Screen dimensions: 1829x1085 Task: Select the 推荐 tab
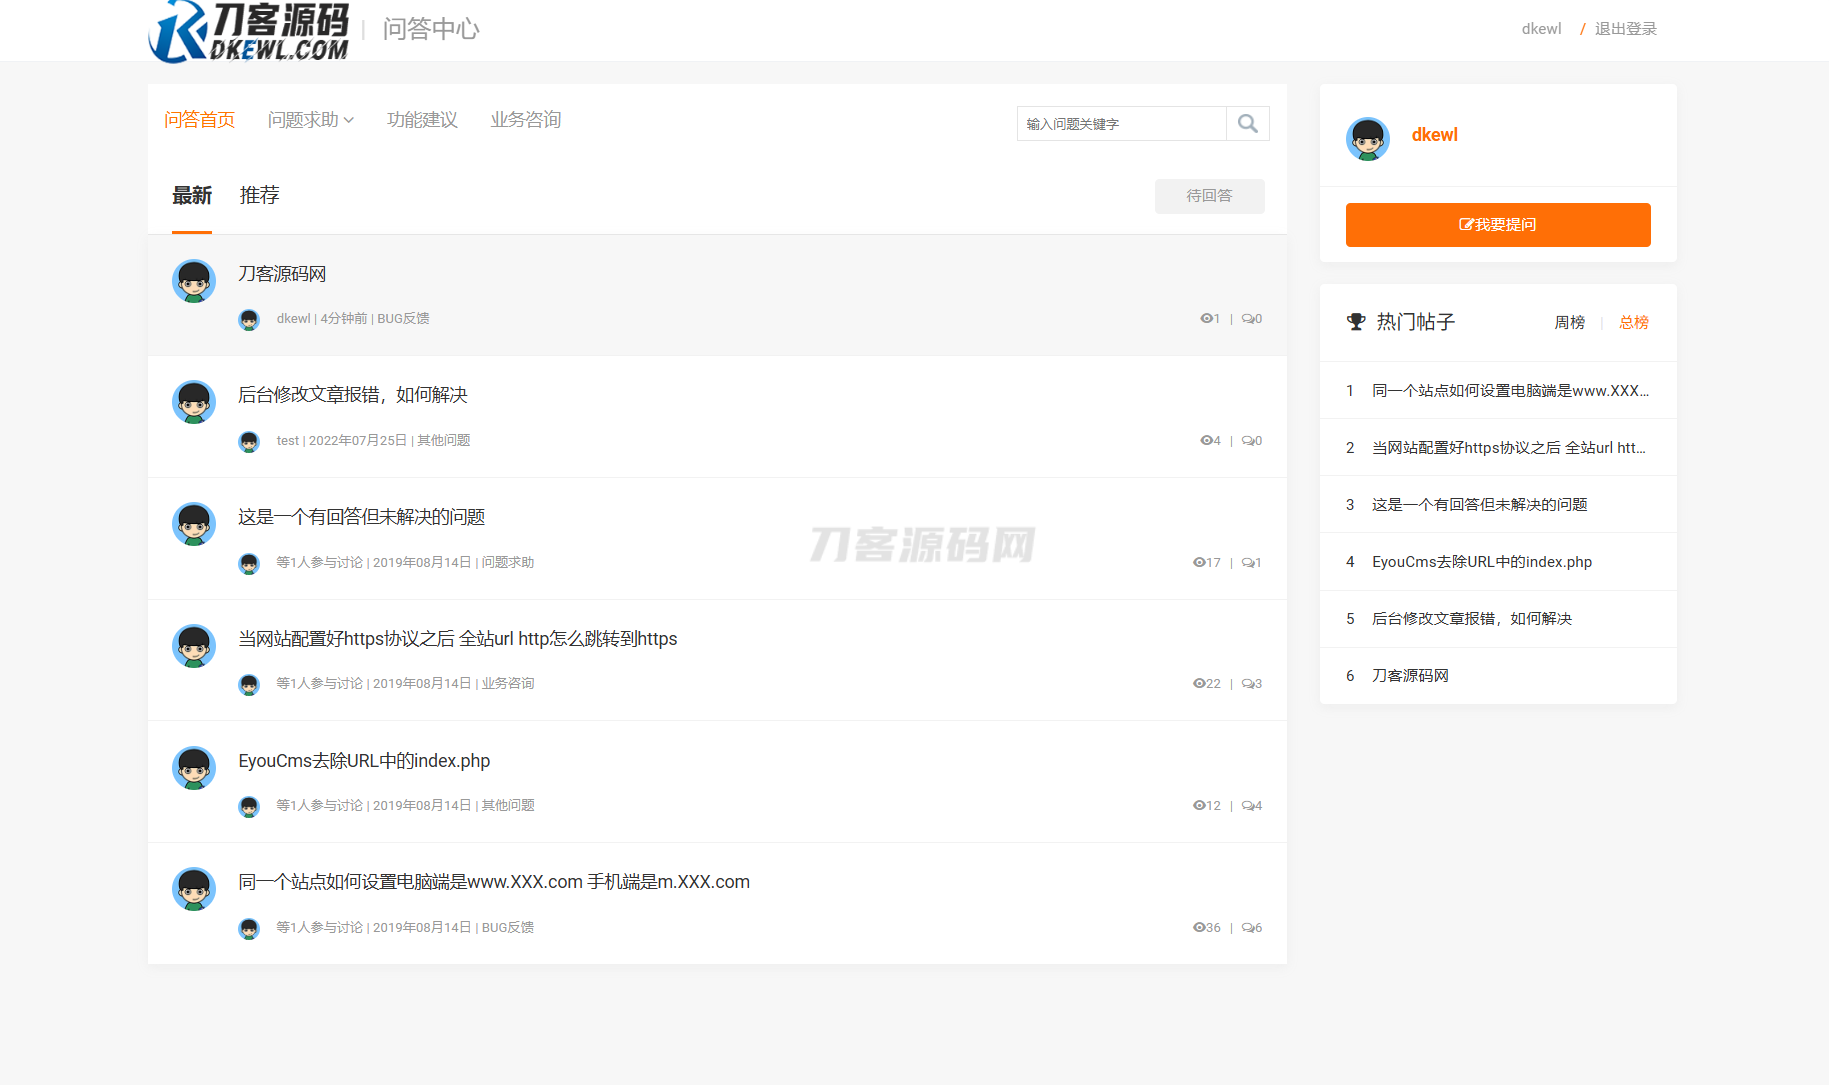[259, 196]
